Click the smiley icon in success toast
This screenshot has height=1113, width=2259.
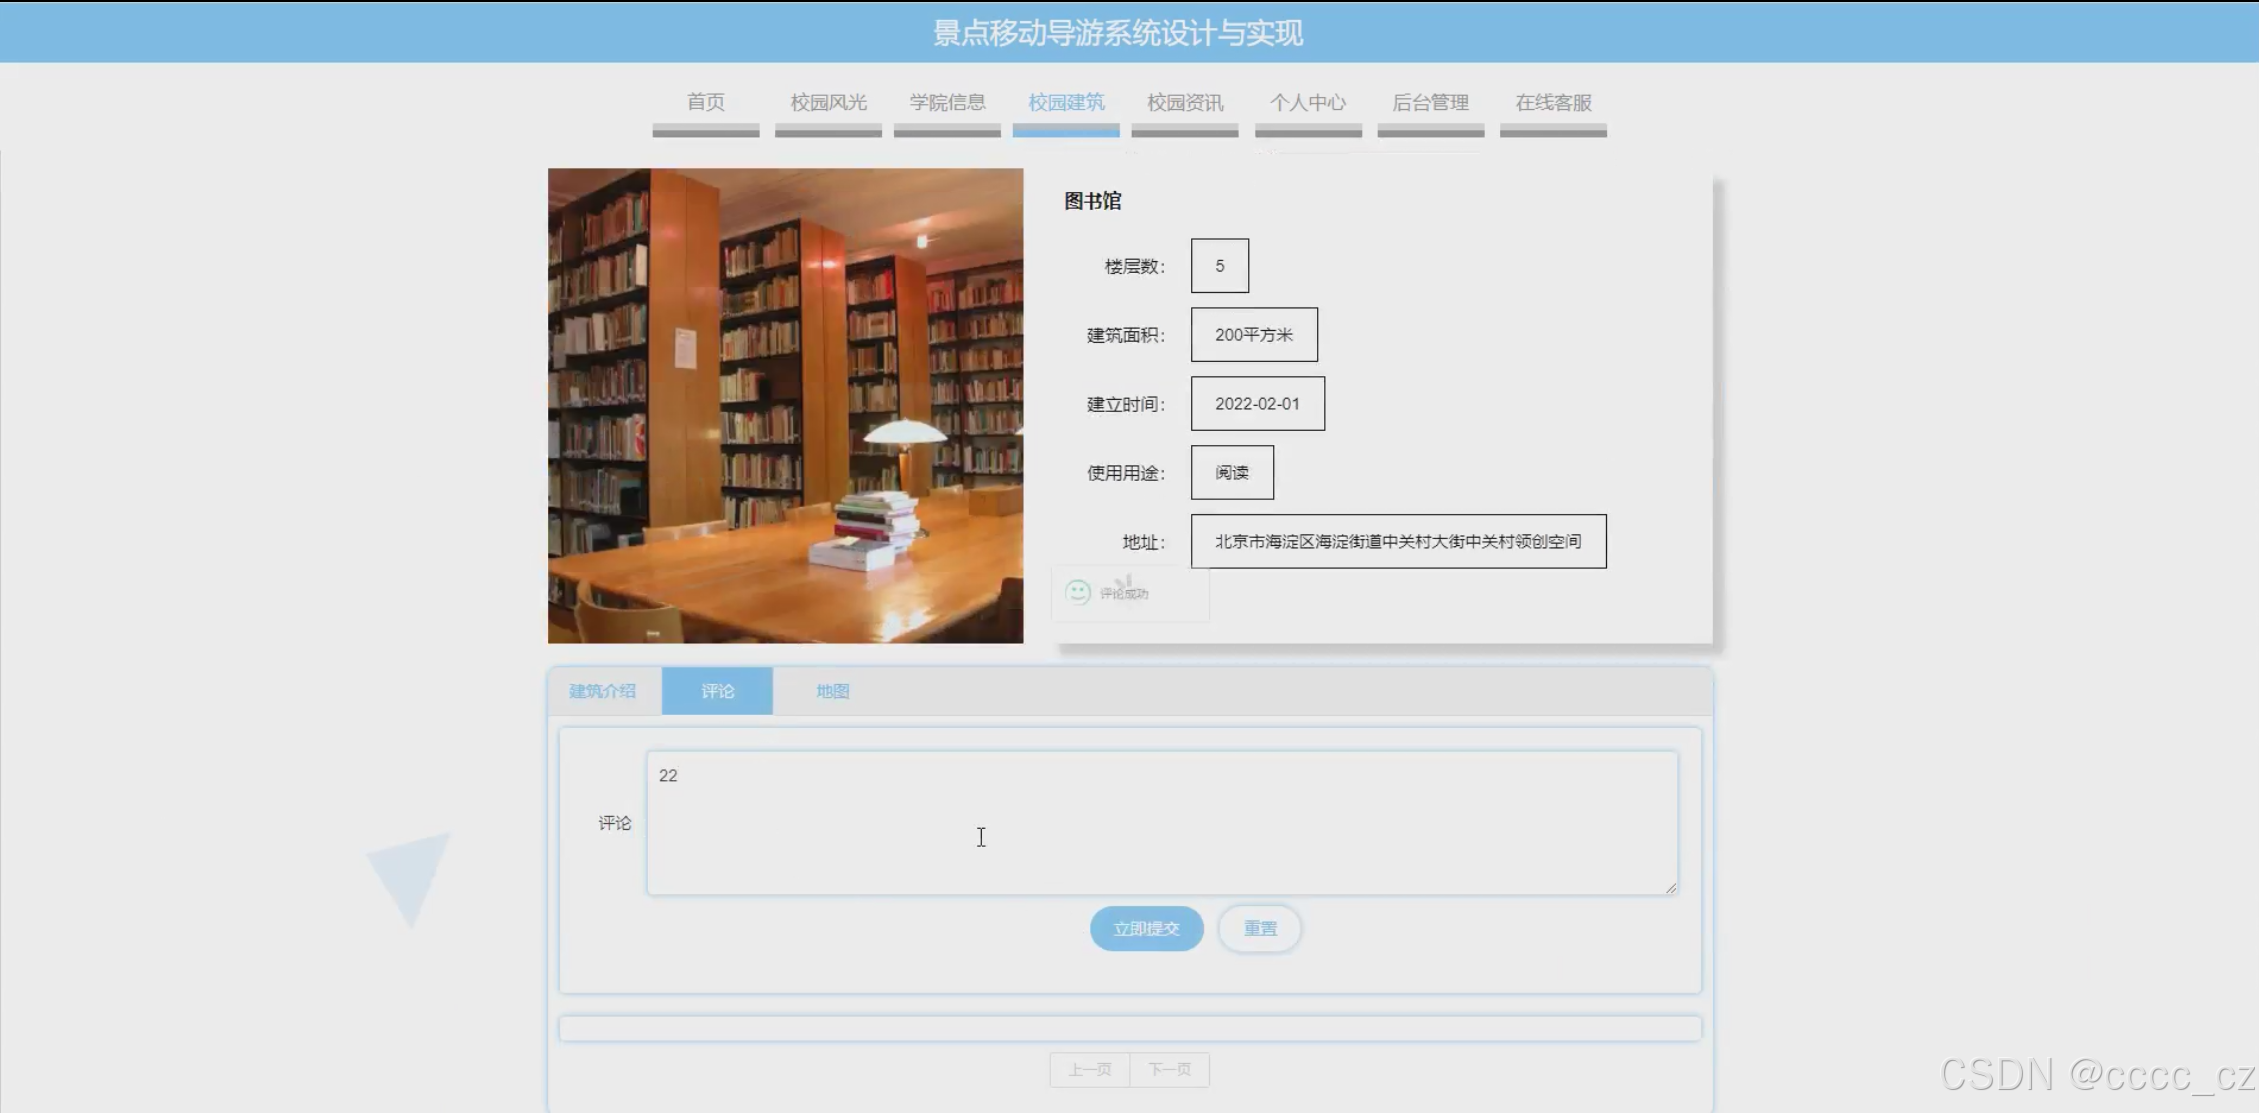[x=1077, y=592]
